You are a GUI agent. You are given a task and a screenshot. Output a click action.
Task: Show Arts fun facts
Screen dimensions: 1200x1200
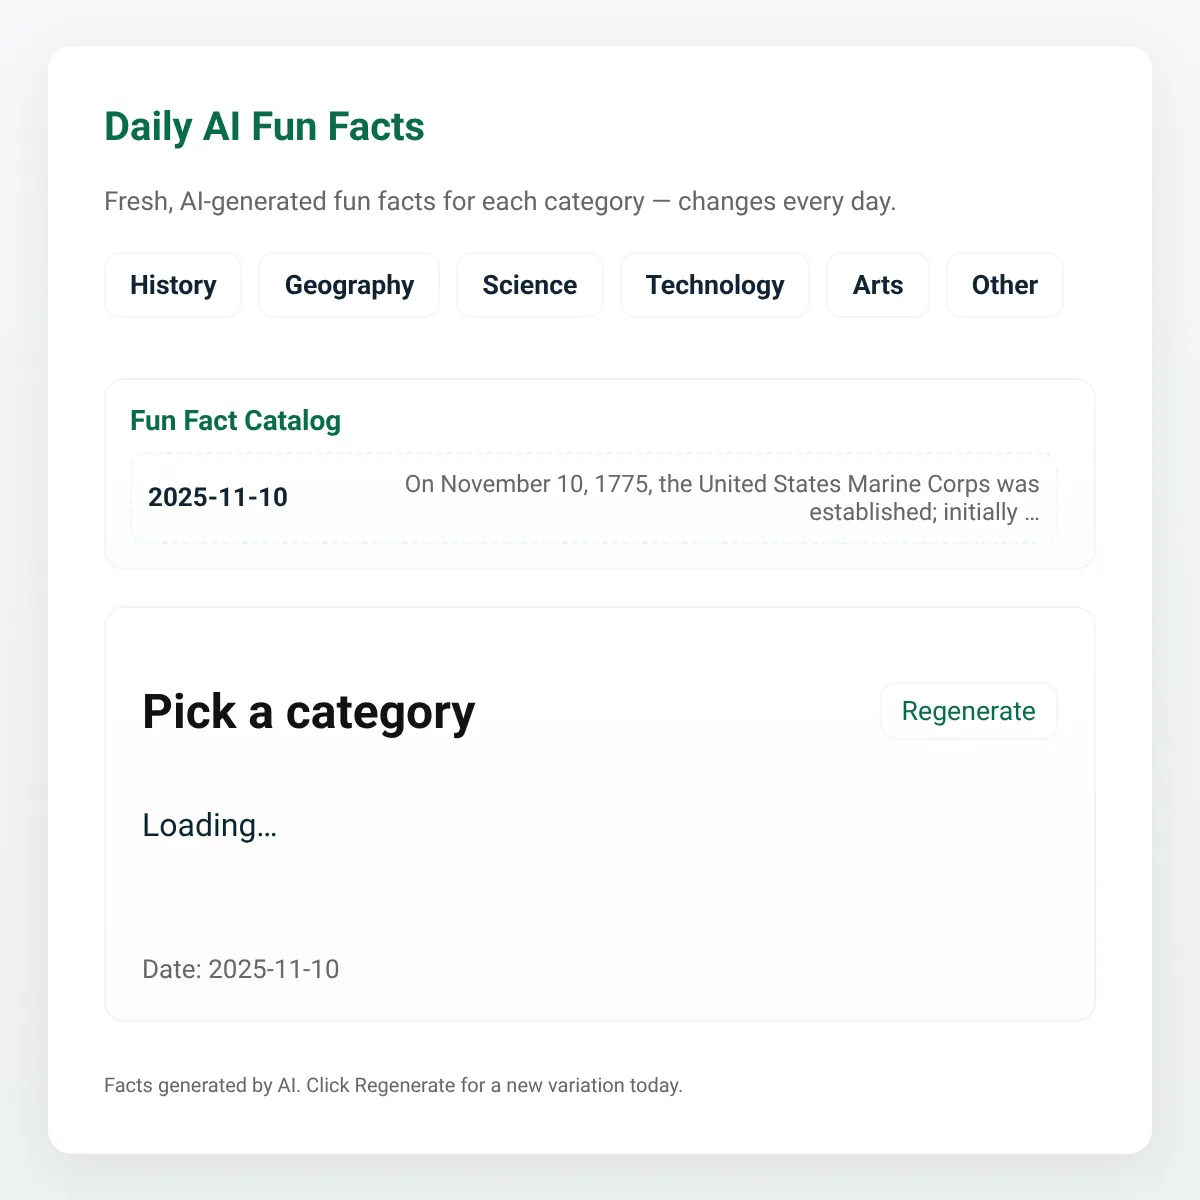[877, 285]
